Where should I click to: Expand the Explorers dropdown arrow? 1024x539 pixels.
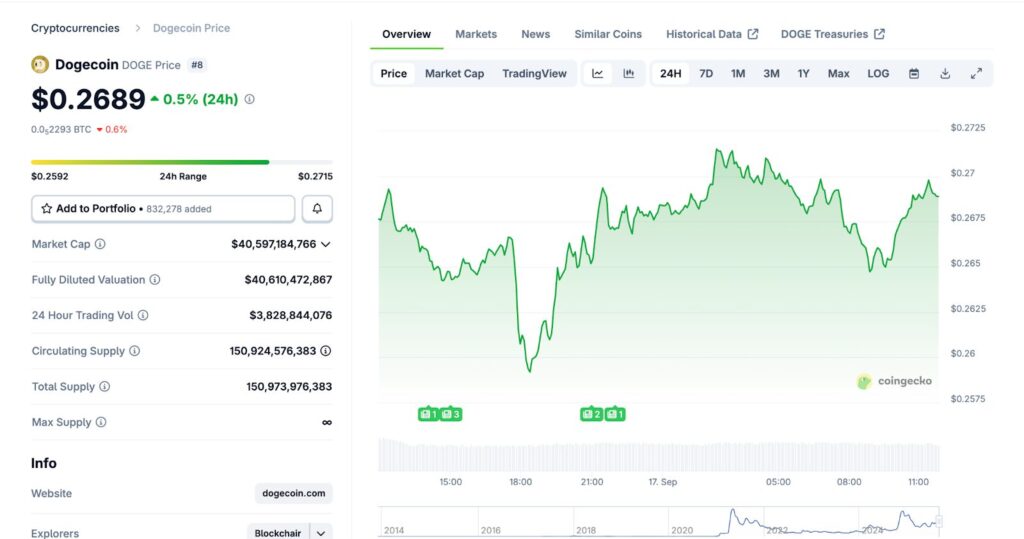click(x=321, y=534)
